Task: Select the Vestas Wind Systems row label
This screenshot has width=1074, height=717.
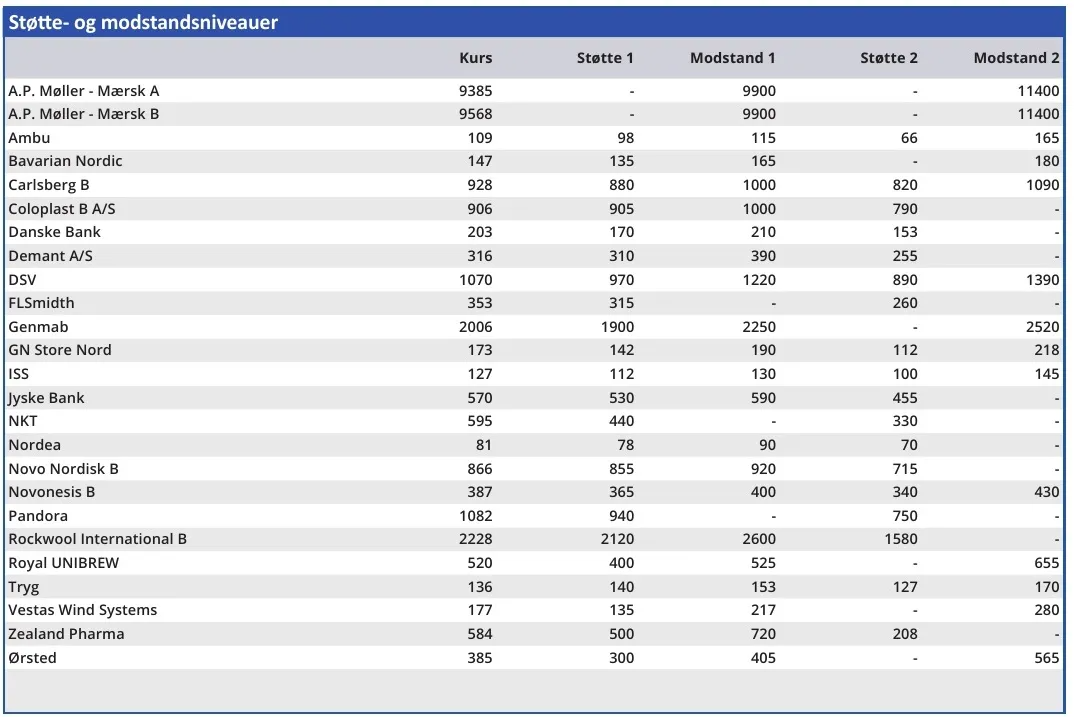Action: coord(83,610)
